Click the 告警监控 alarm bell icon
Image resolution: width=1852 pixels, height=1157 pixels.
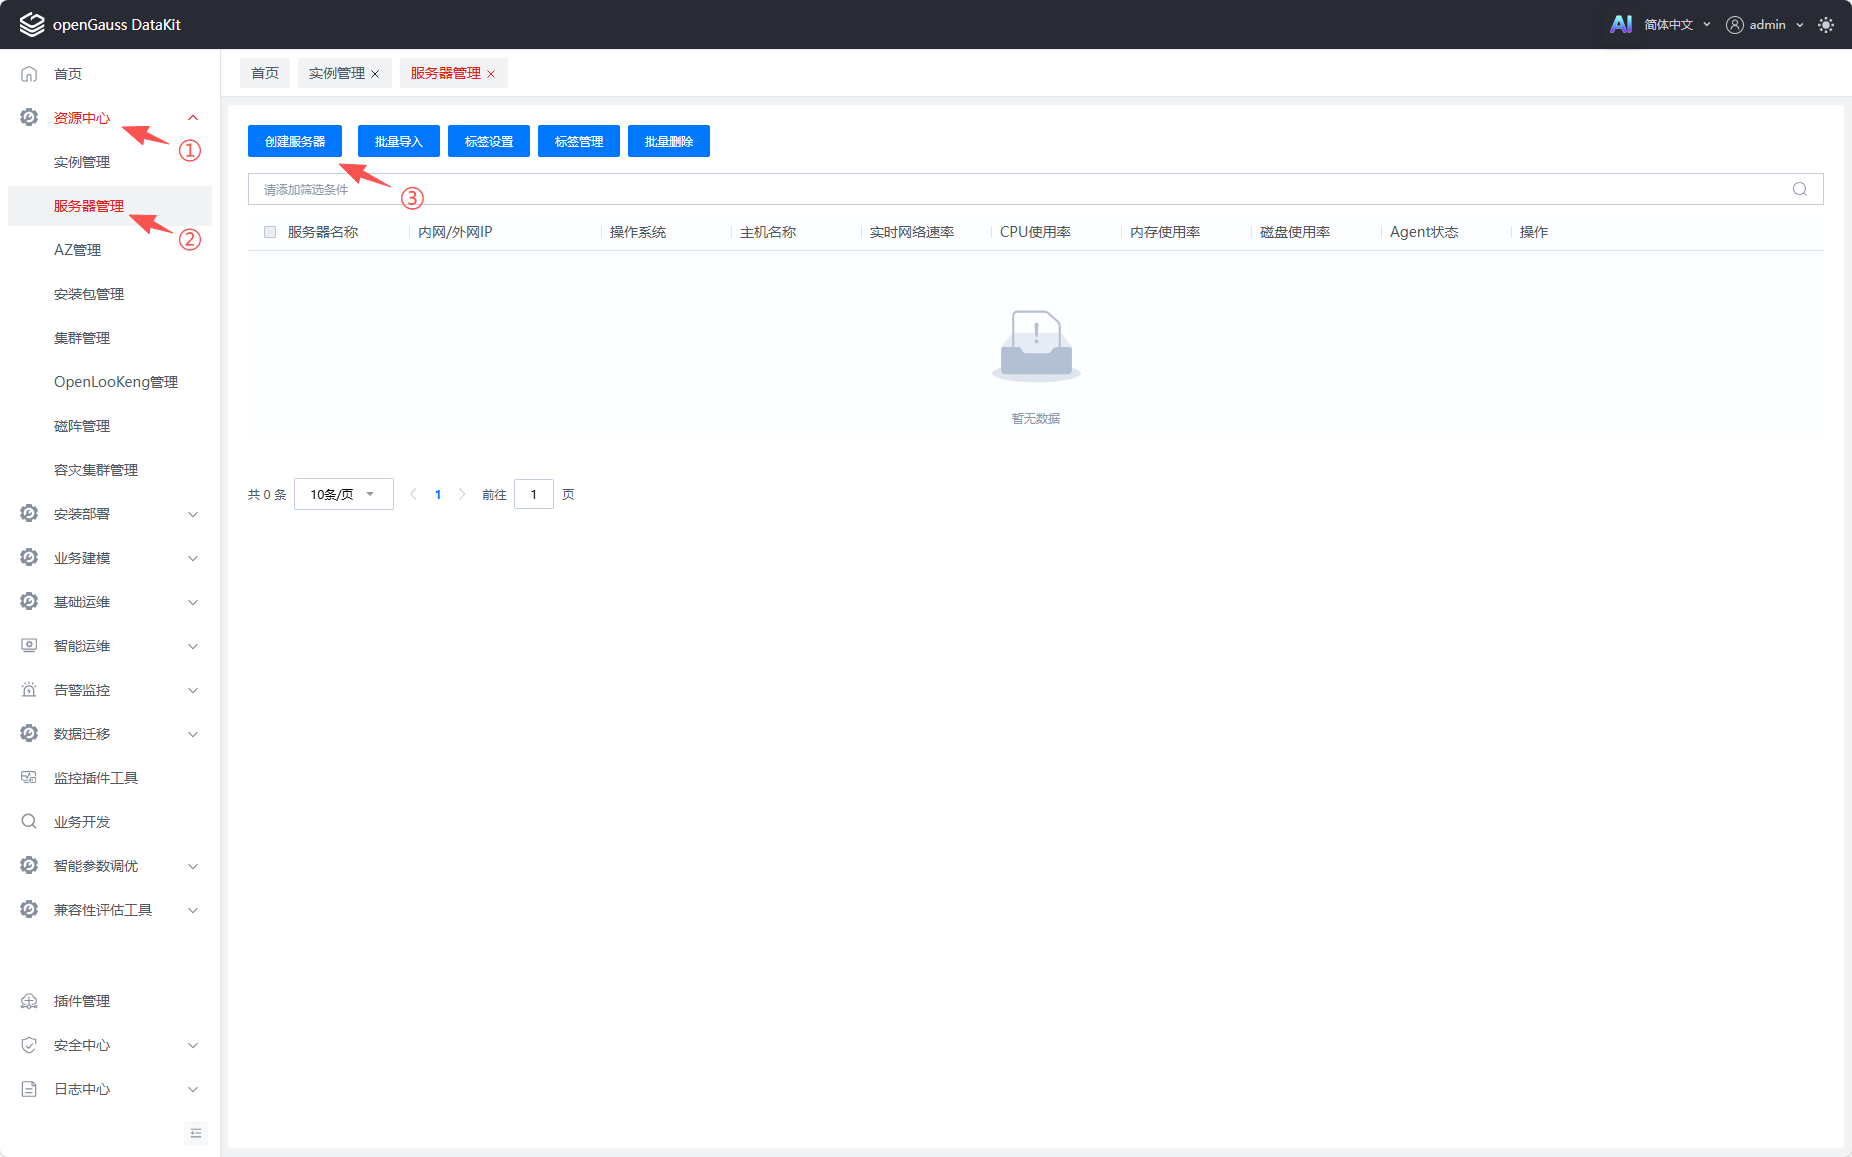click(x=28, y=689)
